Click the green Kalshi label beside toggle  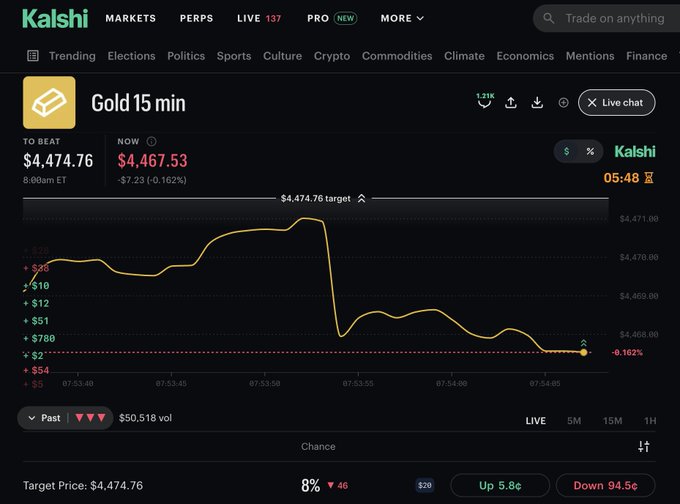634,151
